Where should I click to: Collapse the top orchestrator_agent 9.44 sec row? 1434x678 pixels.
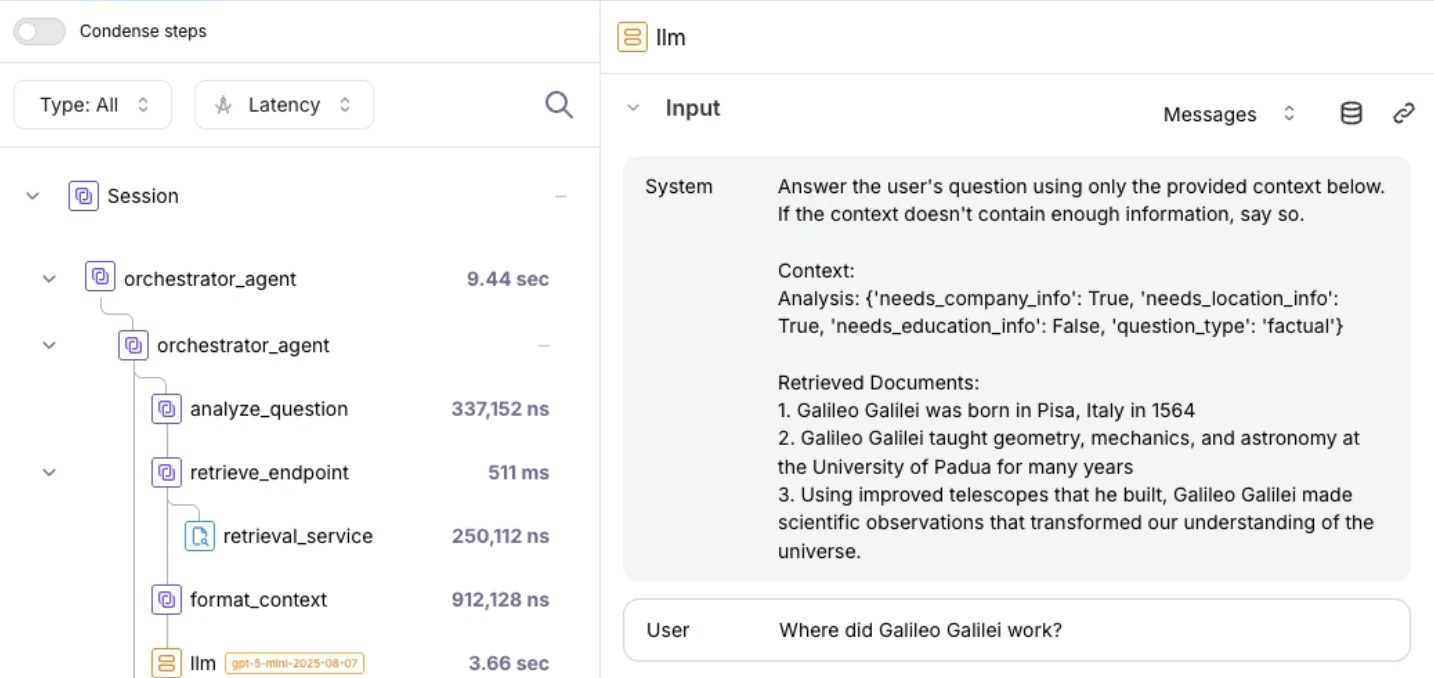coord(49,279)
